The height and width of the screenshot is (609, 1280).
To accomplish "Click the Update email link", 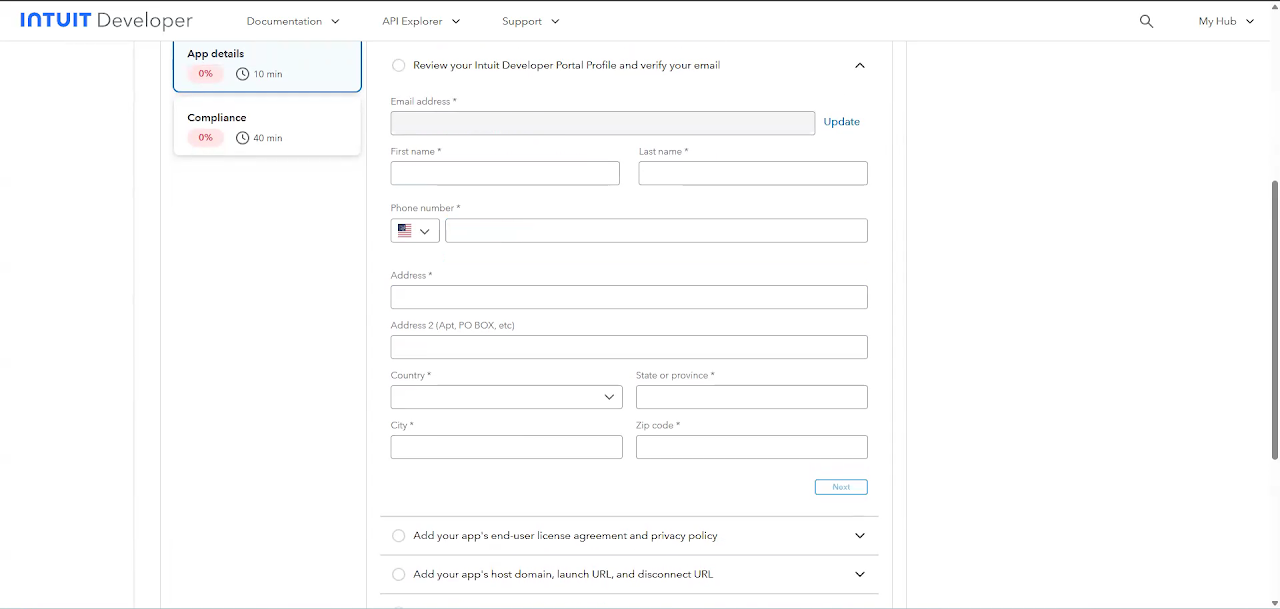I will tap(841, 122).
